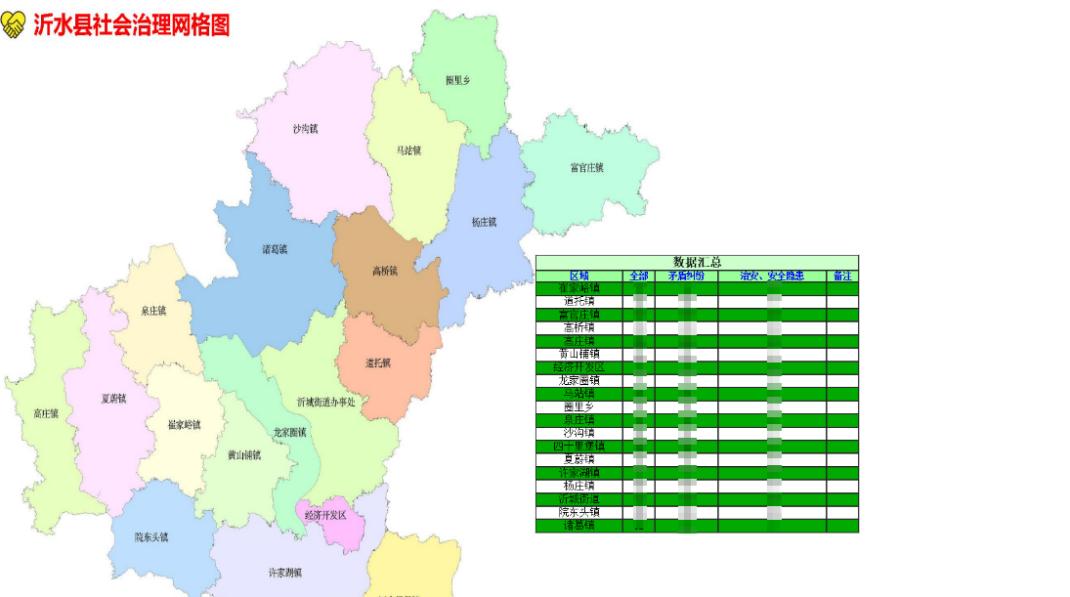
Task: Select the 黄山铺镇 region on the map
Action: coord(244,455)
